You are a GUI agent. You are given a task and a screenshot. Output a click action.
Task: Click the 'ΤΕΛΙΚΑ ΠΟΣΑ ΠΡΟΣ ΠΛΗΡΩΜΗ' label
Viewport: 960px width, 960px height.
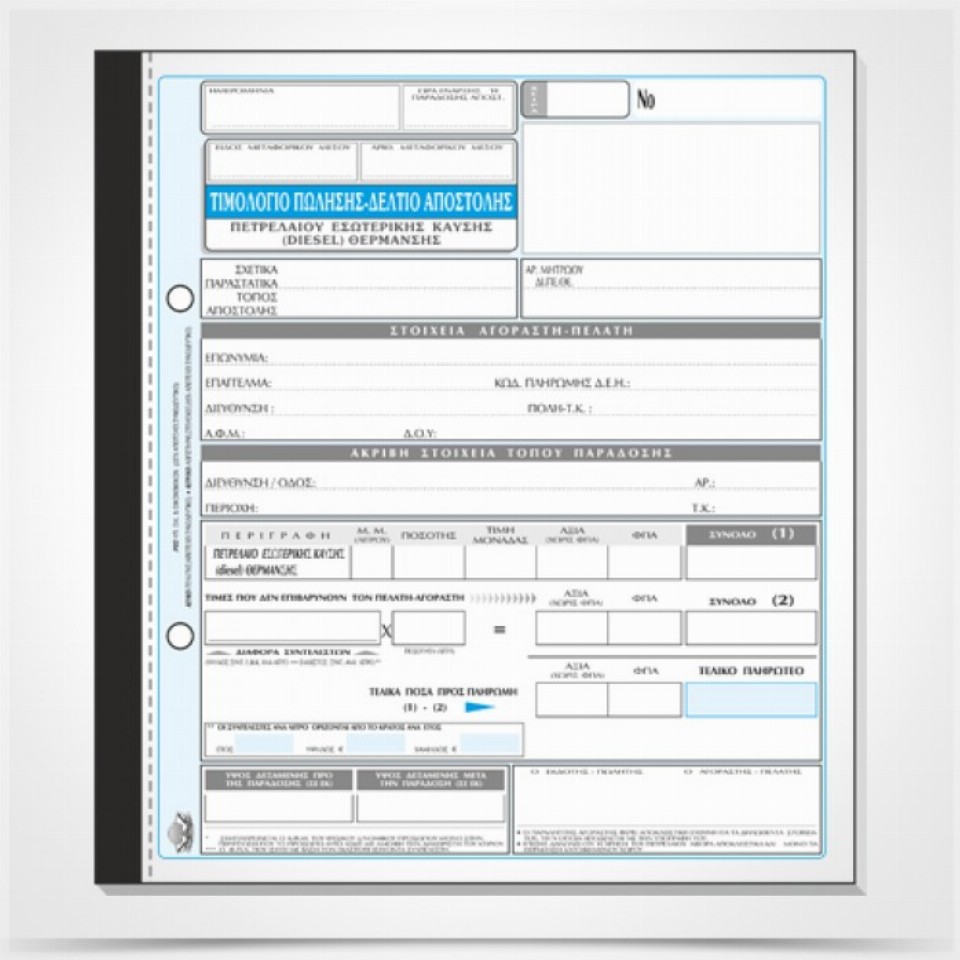tap(443, 692)
